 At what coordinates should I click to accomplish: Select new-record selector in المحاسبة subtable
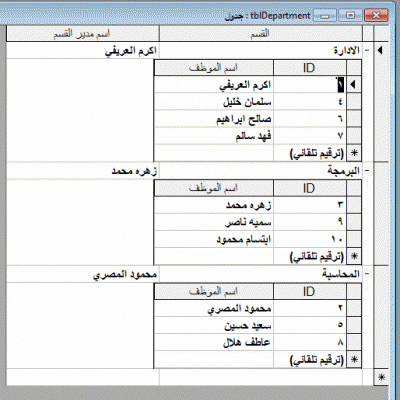pos(354,360)
